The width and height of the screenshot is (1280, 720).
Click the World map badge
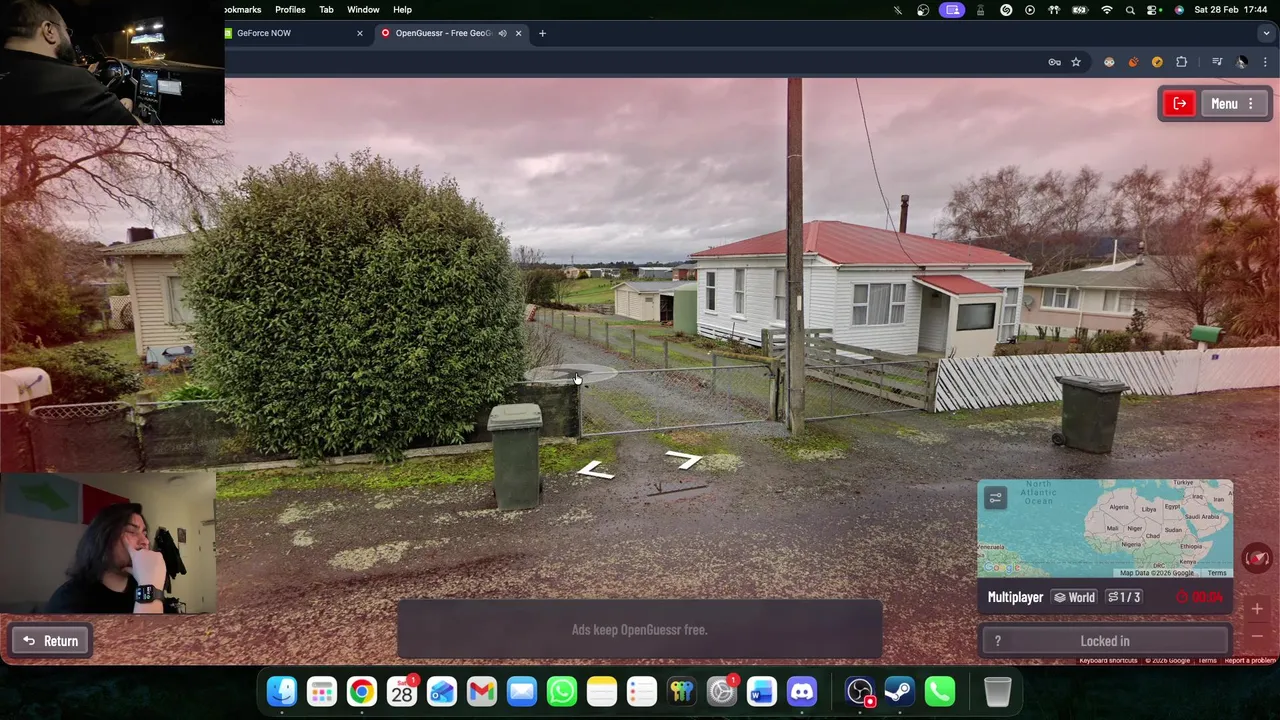[x=1074, y=597]
